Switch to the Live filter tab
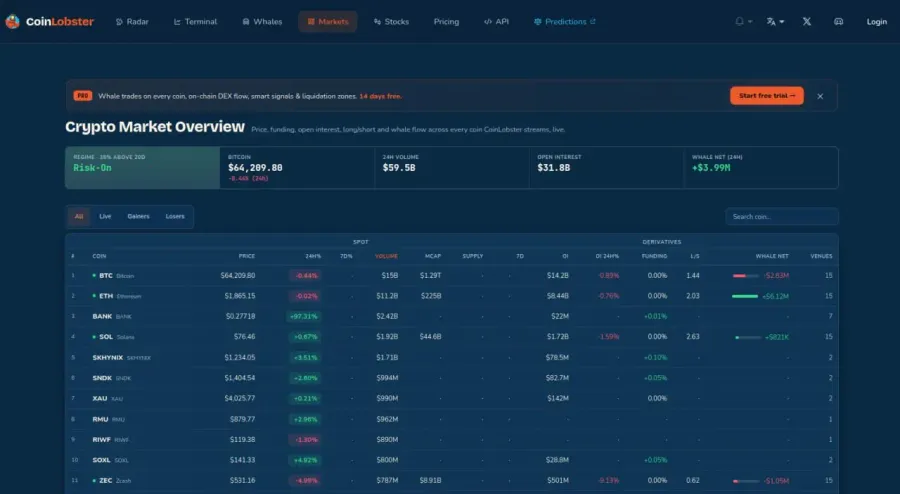Image resolution: width=900 pixels, height=494 pixels. [105, 216]
